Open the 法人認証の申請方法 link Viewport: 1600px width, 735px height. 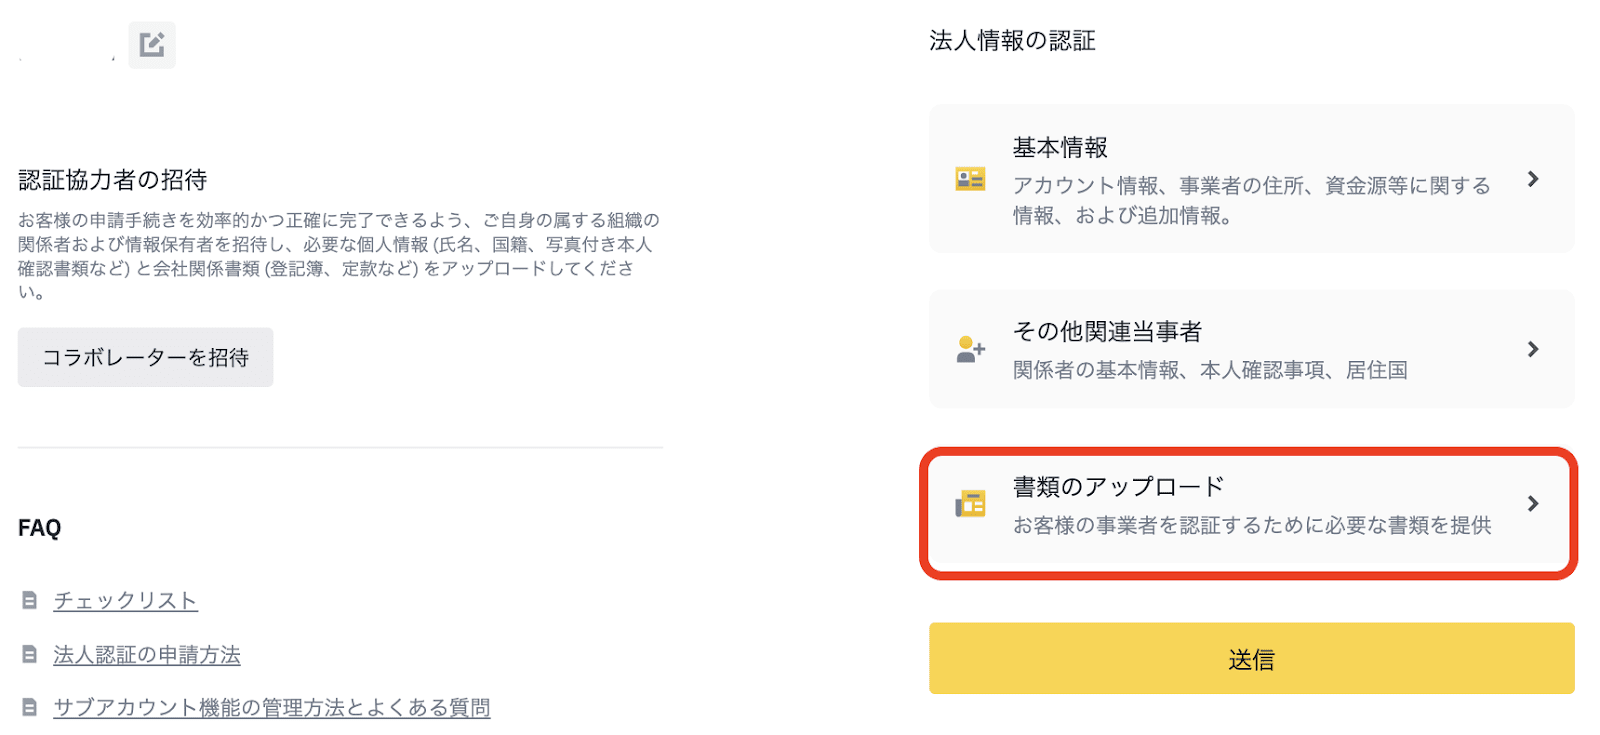pyautogui.click(x=147, y=655)
